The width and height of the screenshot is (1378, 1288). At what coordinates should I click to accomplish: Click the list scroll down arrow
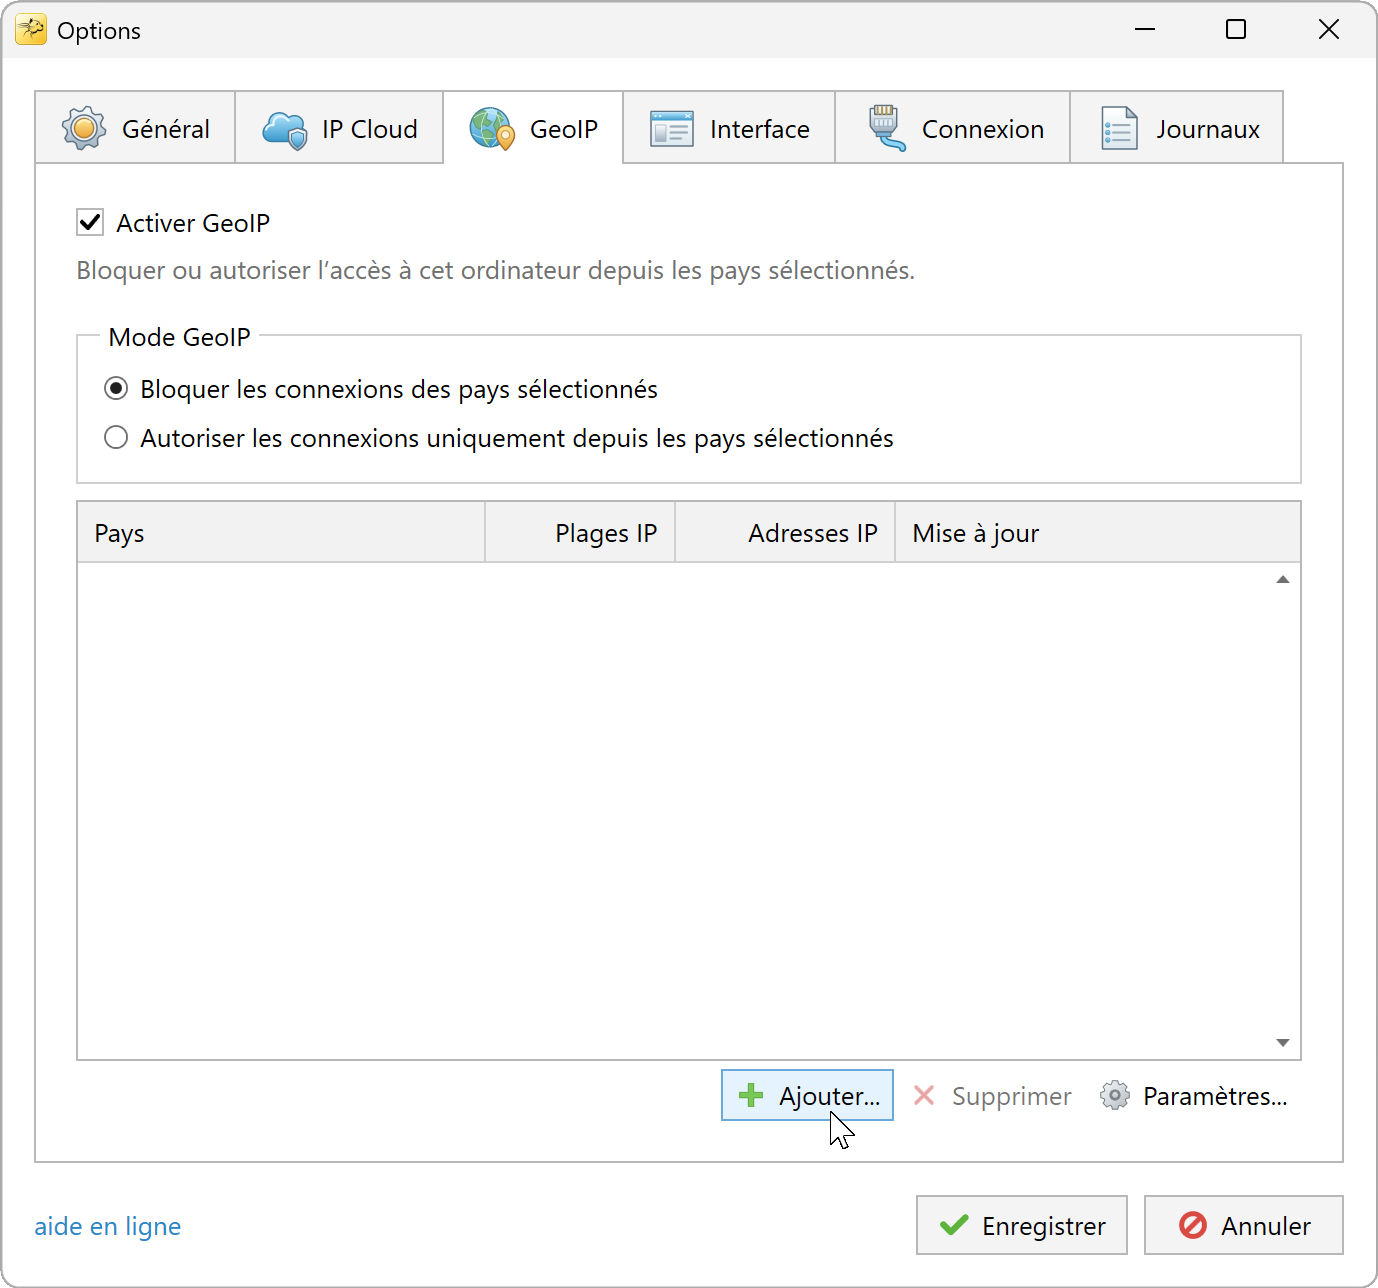1283,1043
